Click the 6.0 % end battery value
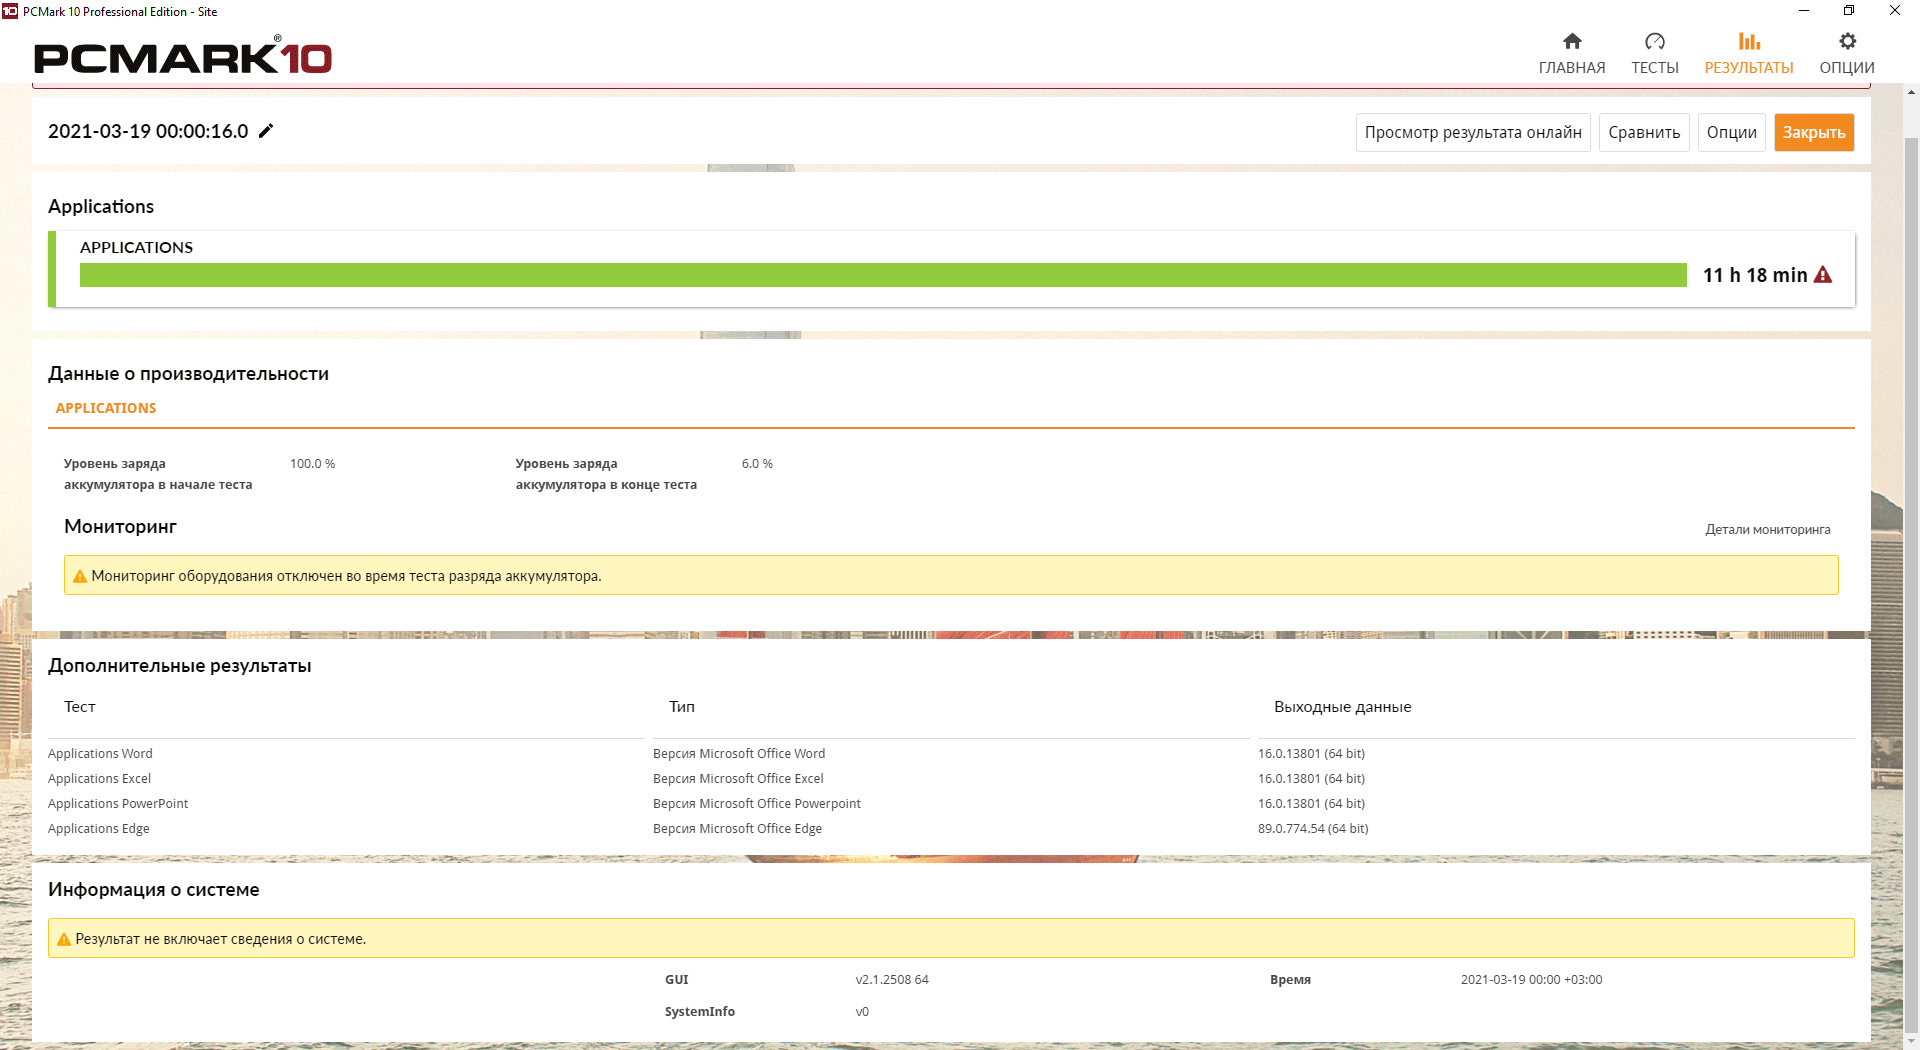The image size is (1920, 1050). 757,463
